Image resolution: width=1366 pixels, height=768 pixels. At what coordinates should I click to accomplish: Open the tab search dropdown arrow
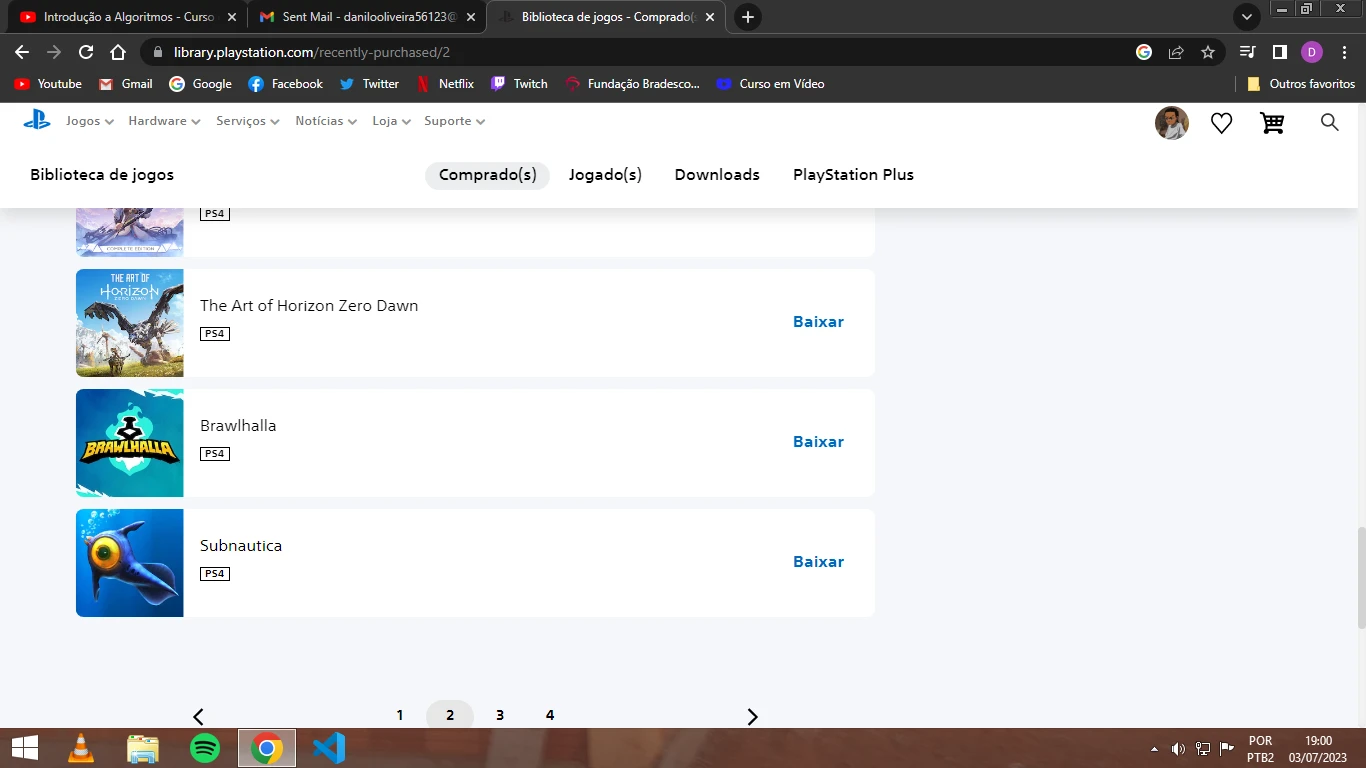[x=1246, y=17]
